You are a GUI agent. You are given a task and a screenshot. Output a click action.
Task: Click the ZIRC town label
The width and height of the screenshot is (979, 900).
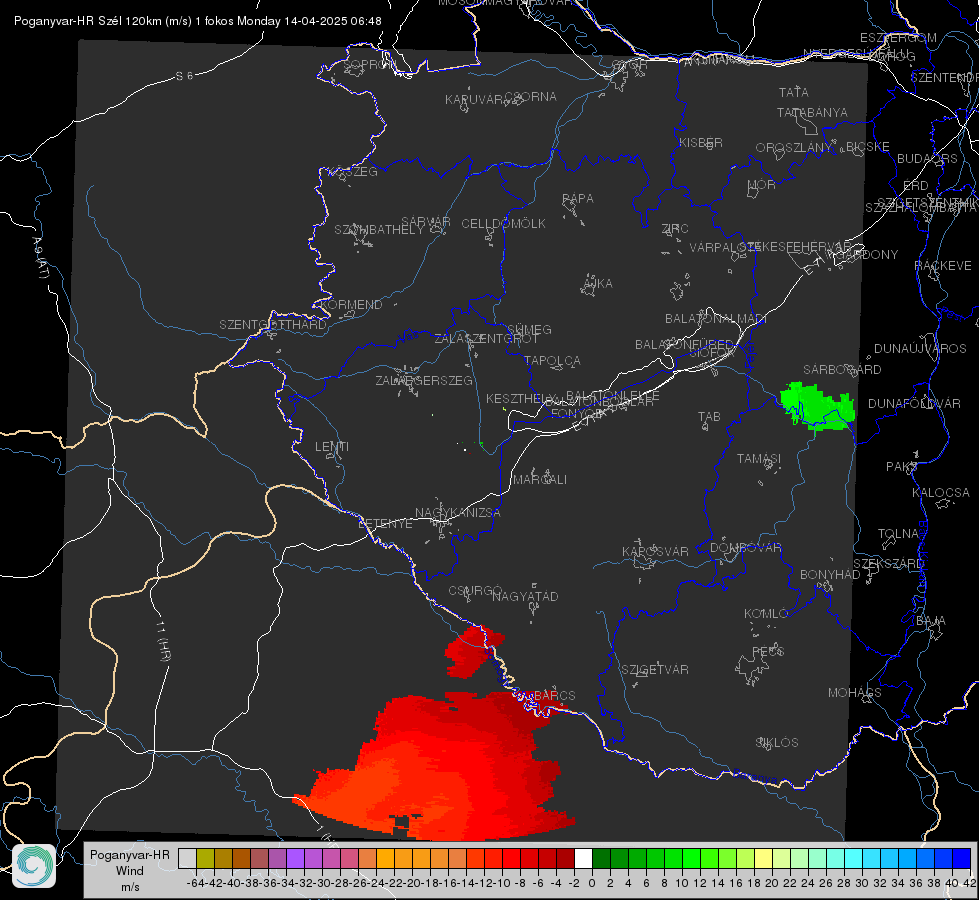tap(675, 229)
